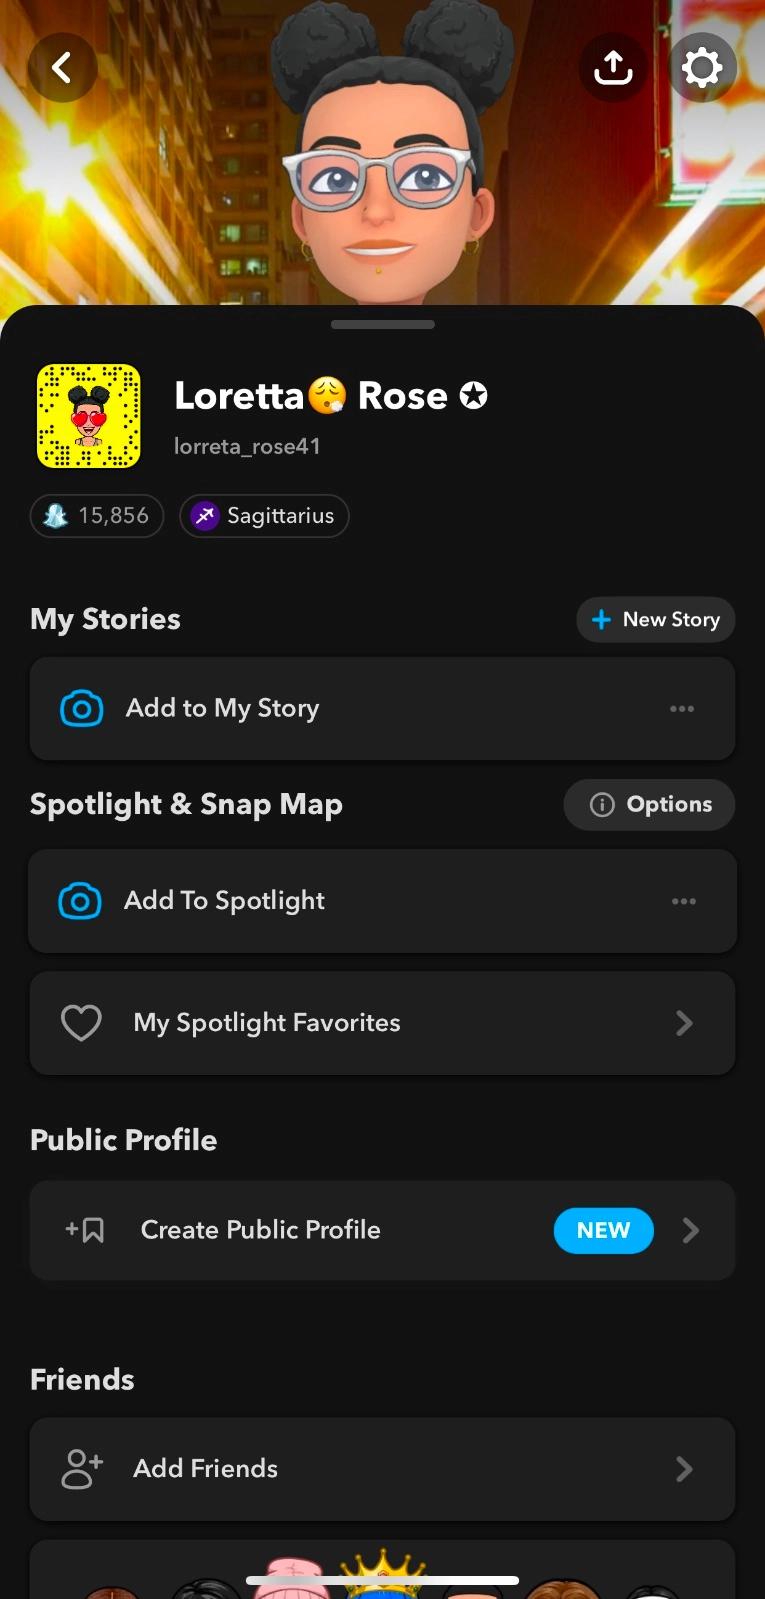Expand Create Public Profile chevron

[x=690, y=1230]
